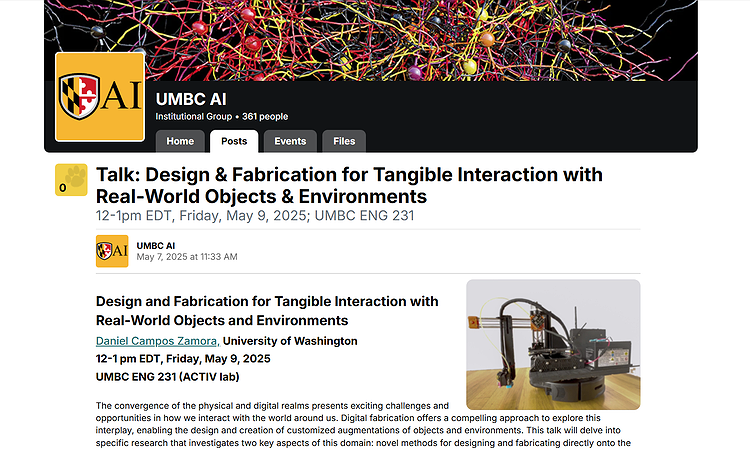Click the UMBC AI group title
The height and width of the screenshot is (450, 750).
click(x=191, y=99)
